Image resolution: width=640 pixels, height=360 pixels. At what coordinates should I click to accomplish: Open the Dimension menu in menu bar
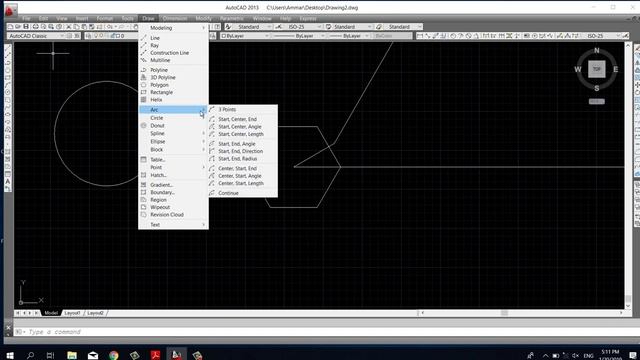coord(175,18)
